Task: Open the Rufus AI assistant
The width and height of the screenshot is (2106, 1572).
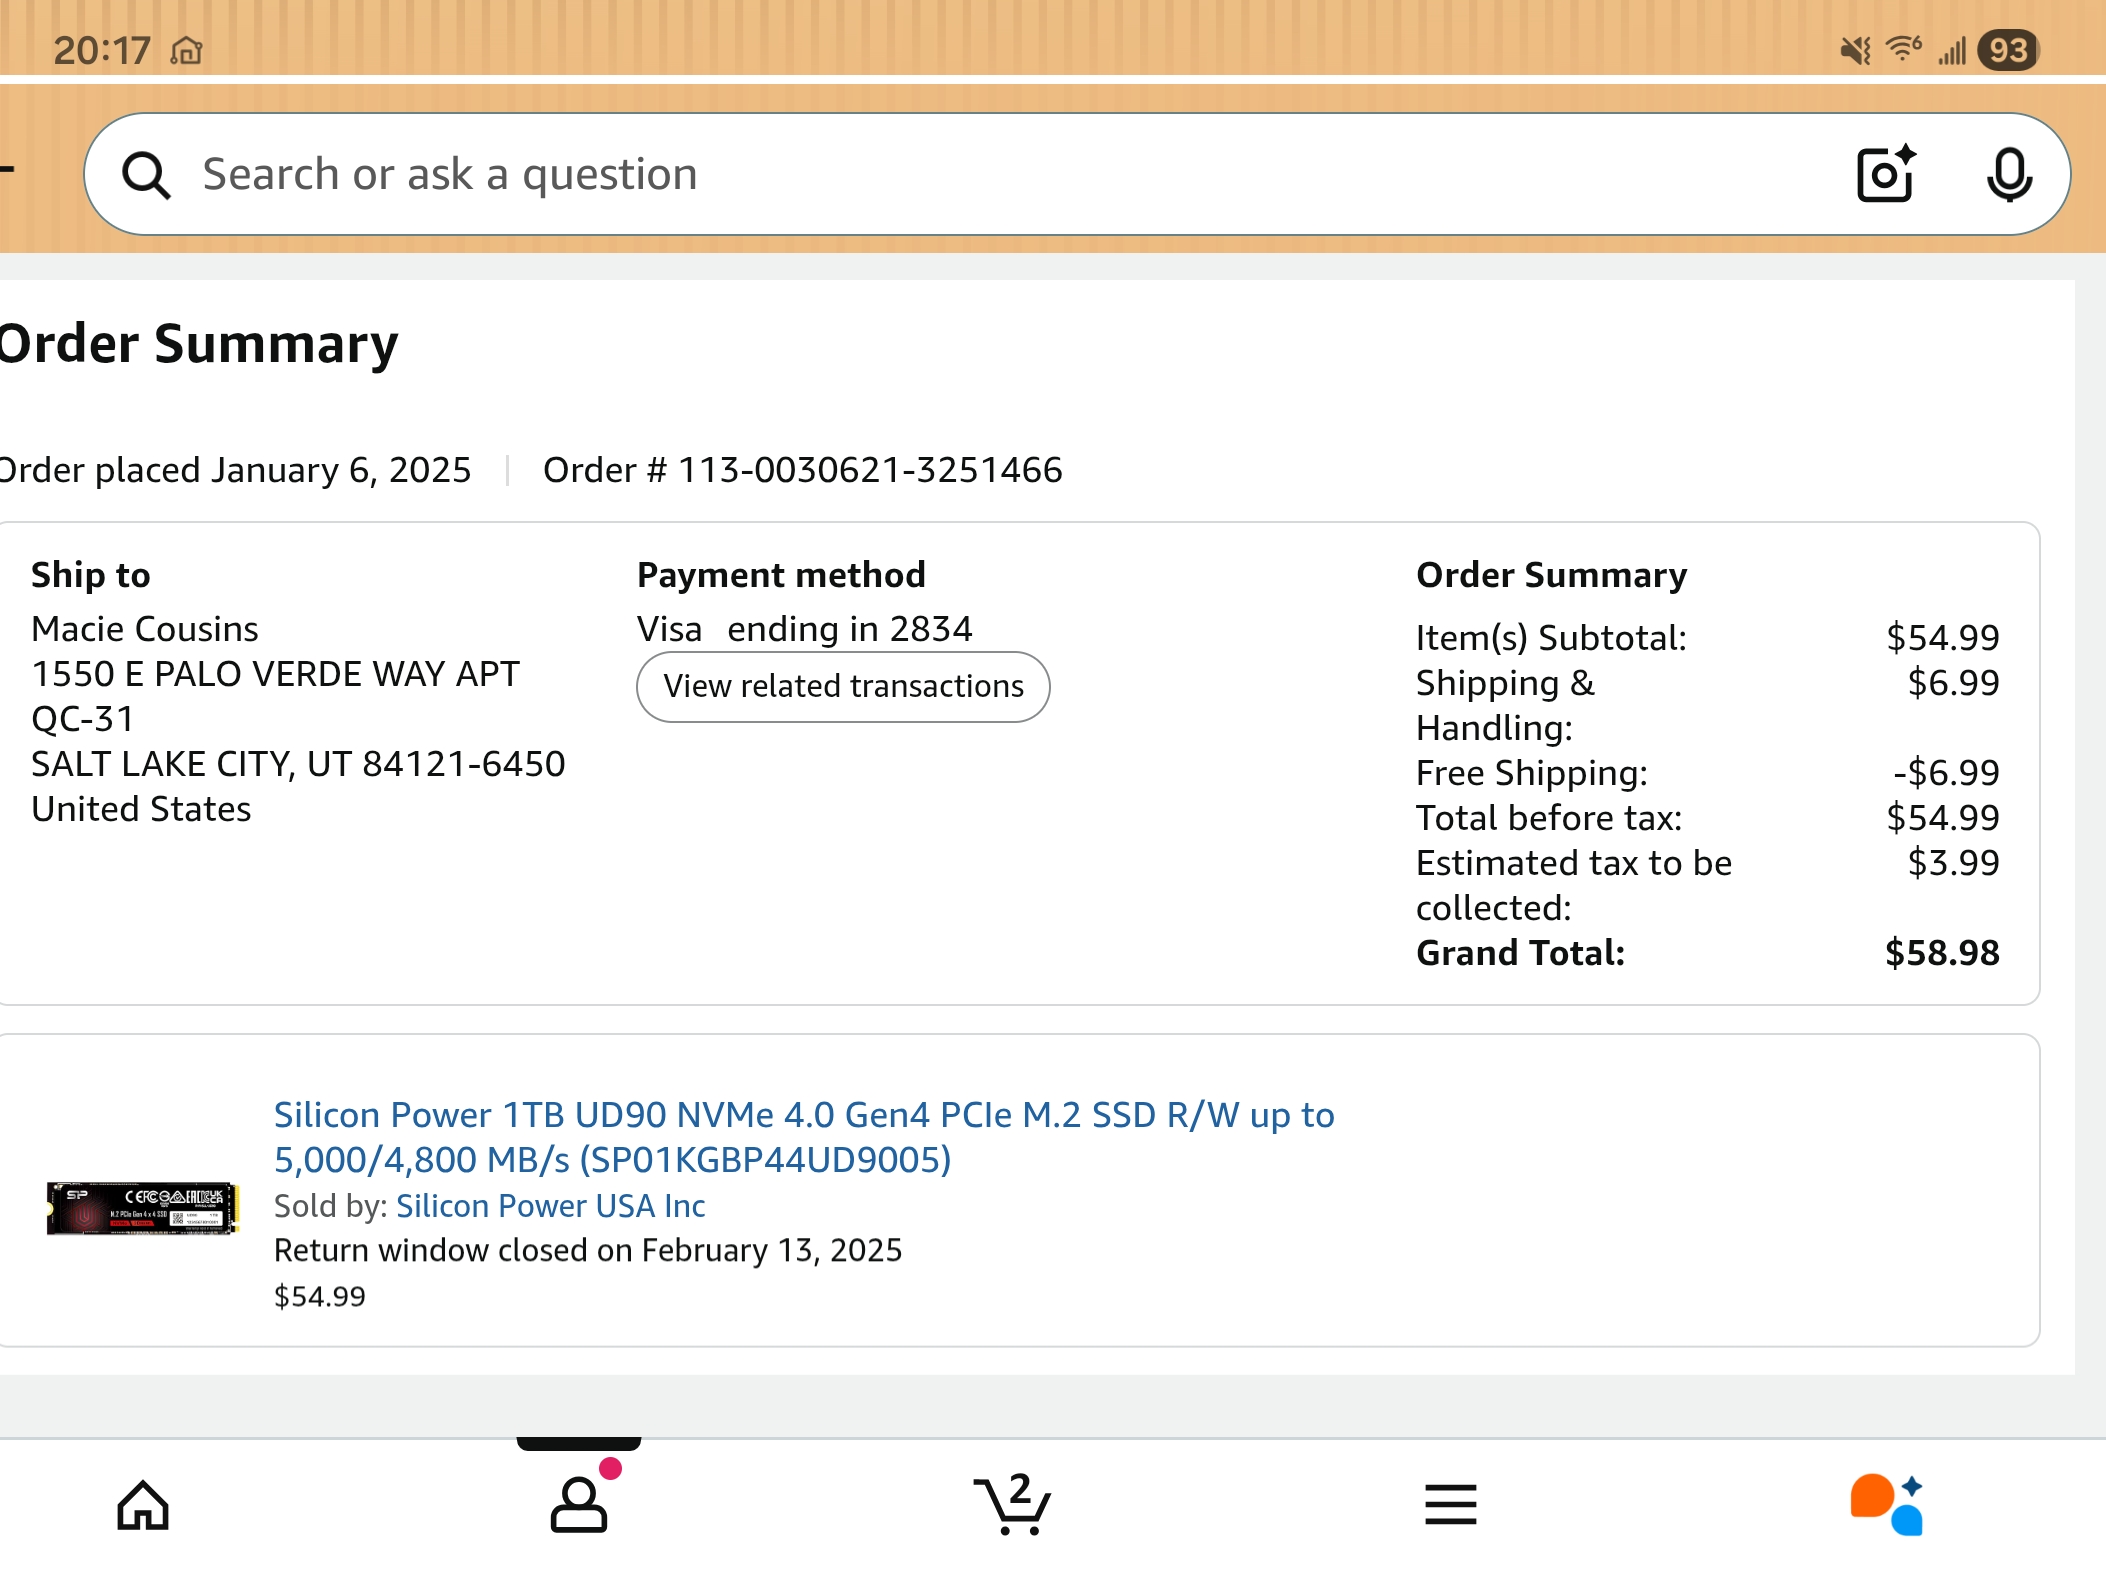Action: pyautogui.click(x=1886, y=1505)
